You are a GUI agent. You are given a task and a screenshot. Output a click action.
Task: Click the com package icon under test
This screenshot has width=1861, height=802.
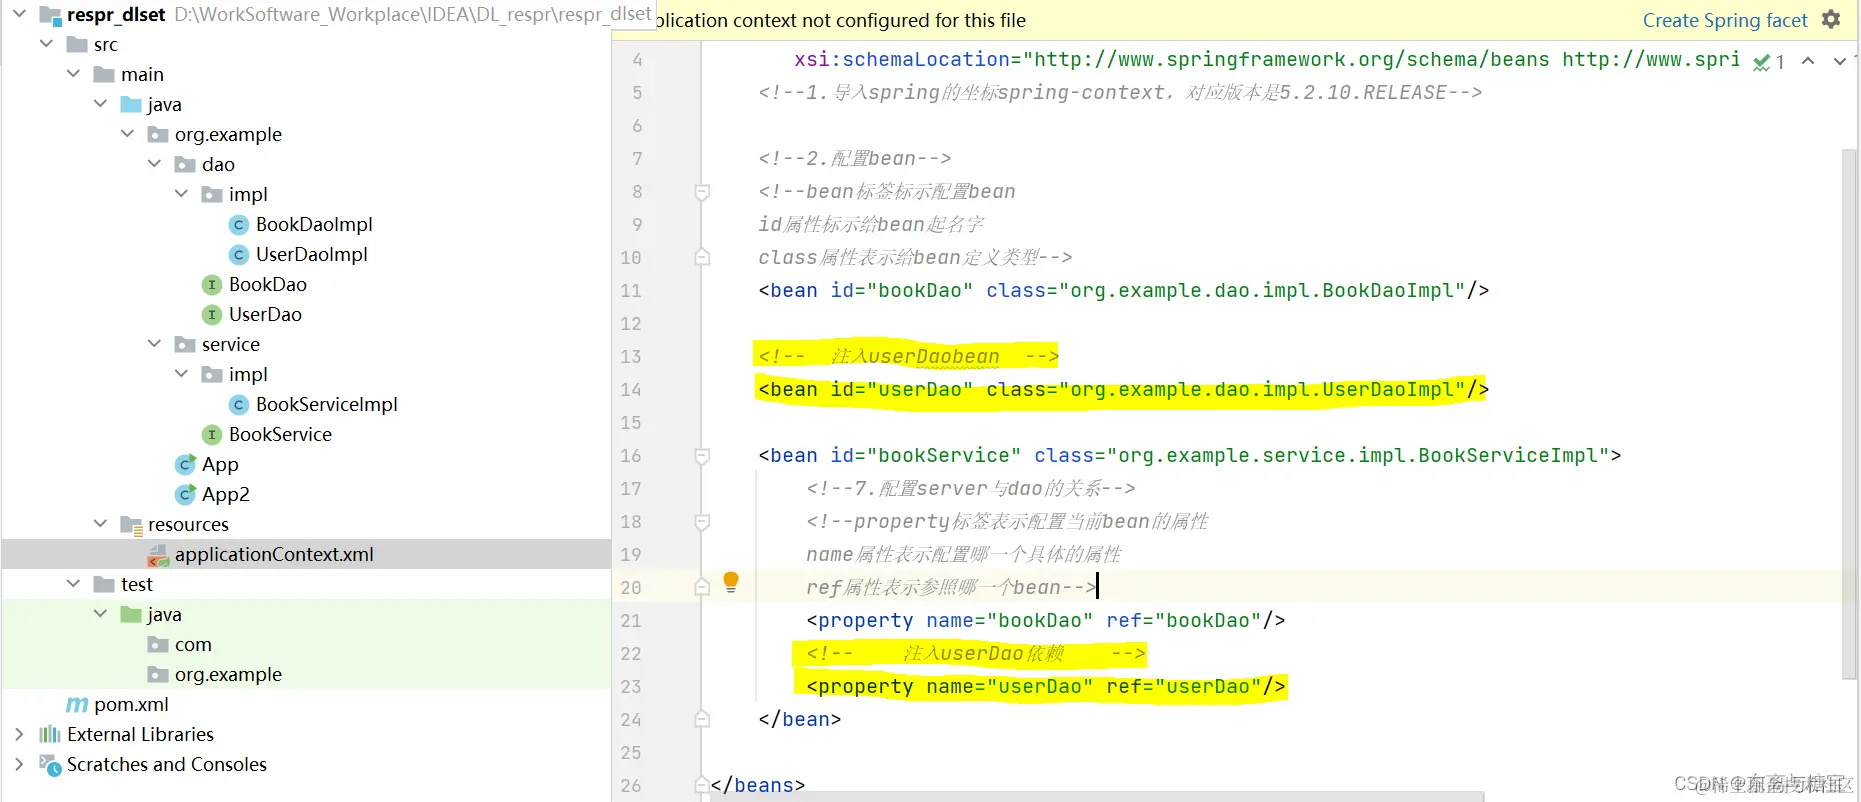coord(158,645)
